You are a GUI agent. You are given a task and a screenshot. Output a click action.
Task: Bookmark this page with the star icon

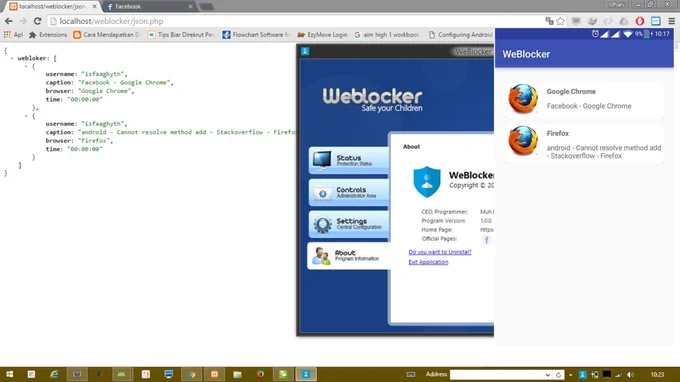[x=561, y=21]
